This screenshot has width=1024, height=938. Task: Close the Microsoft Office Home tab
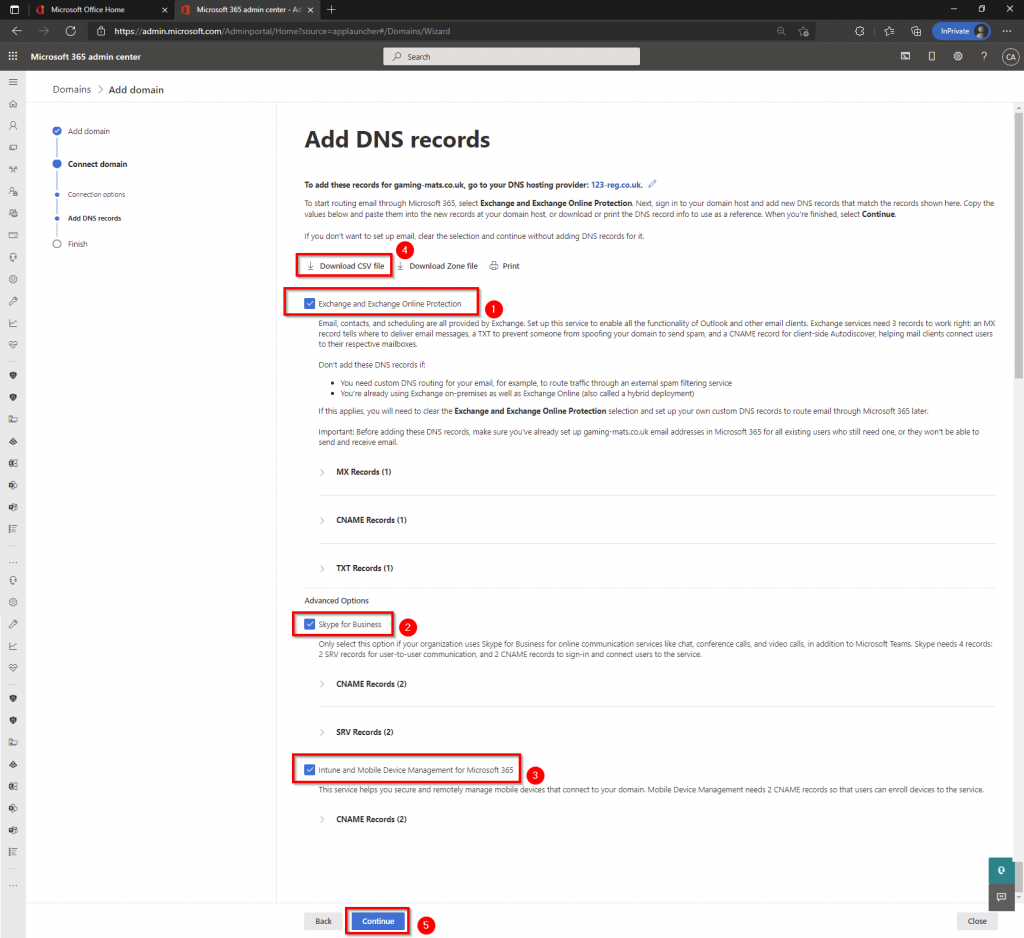(x=165, y=10)
